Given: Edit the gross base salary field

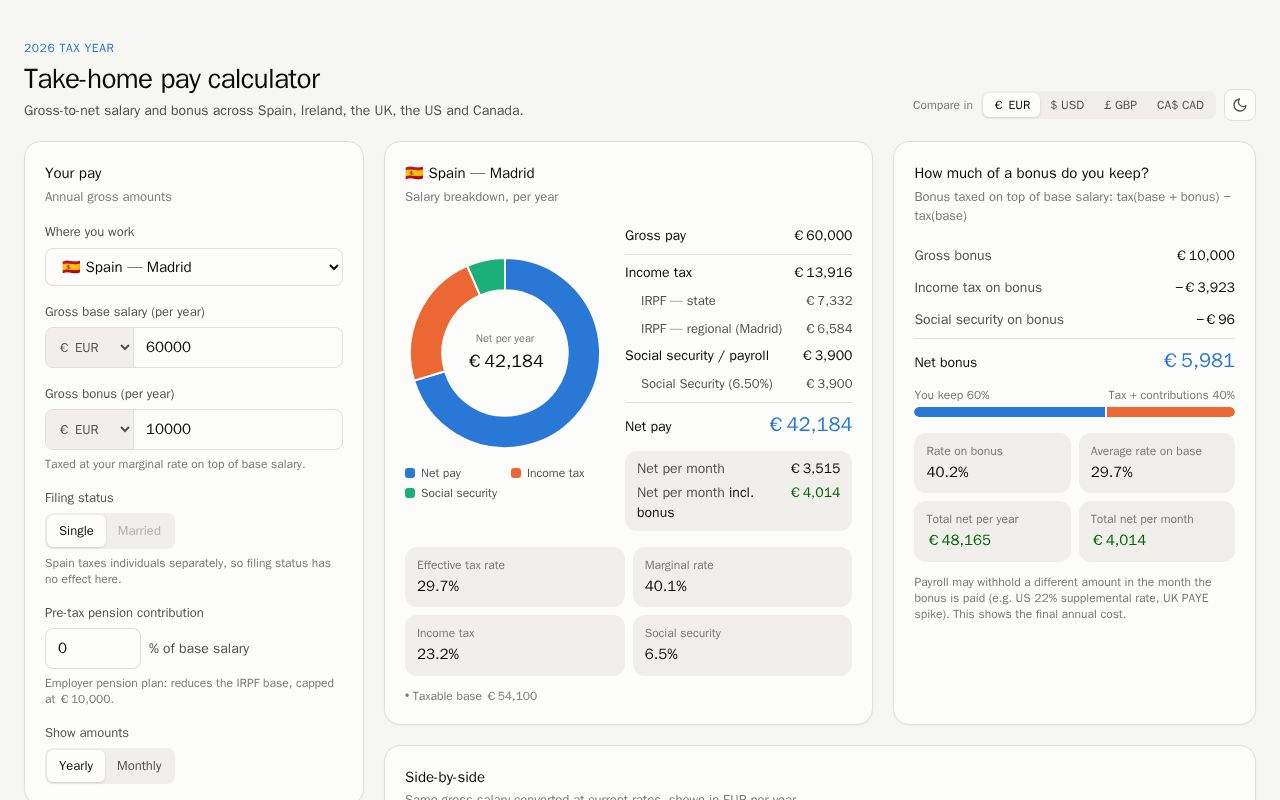Looking at the screenshot, I should pyautogui.click(x=238, y=347).
